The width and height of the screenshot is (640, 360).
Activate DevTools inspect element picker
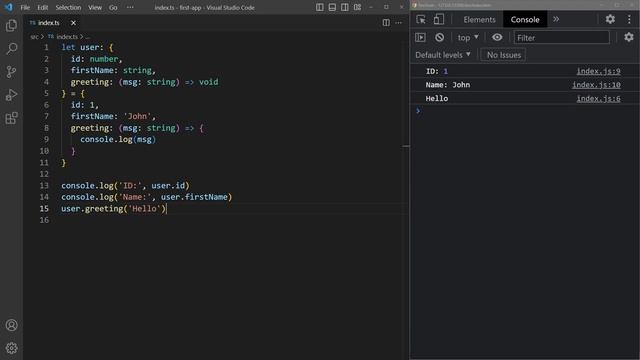421,19
